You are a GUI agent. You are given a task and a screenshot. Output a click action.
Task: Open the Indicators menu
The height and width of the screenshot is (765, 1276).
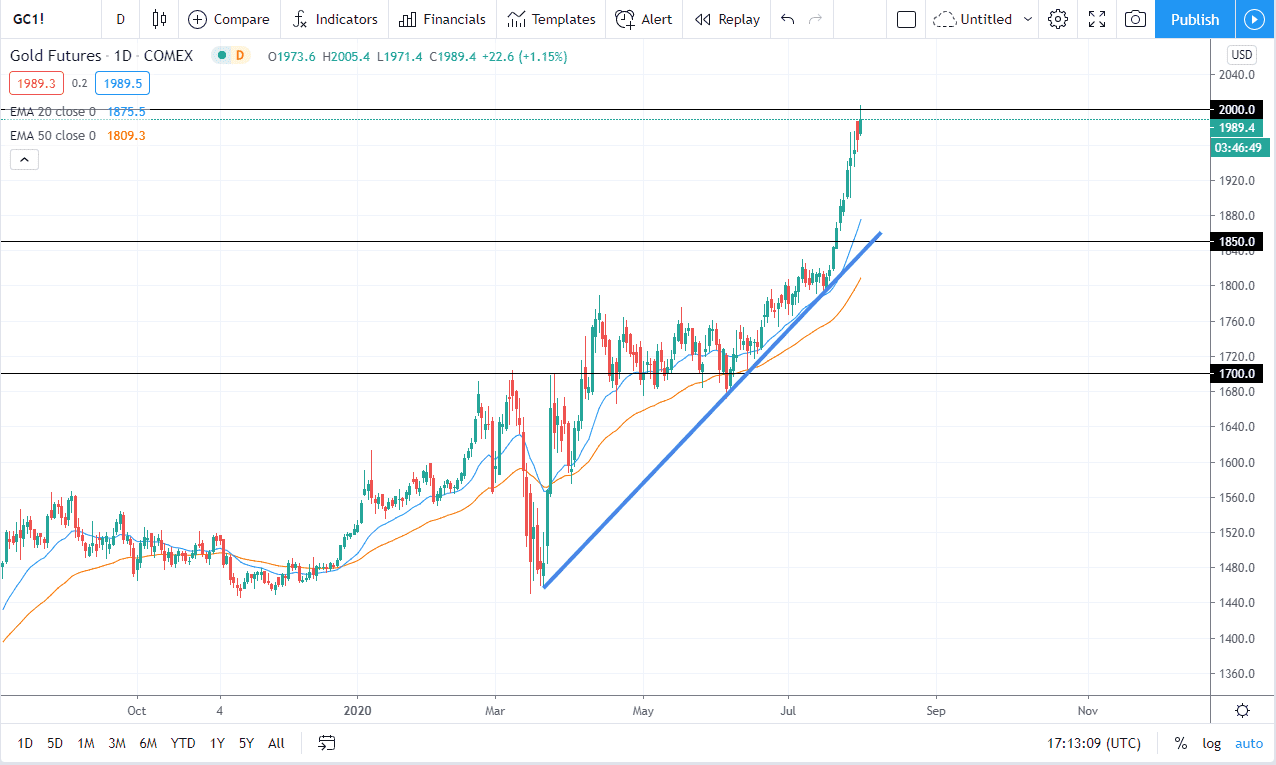click(335, 19)
